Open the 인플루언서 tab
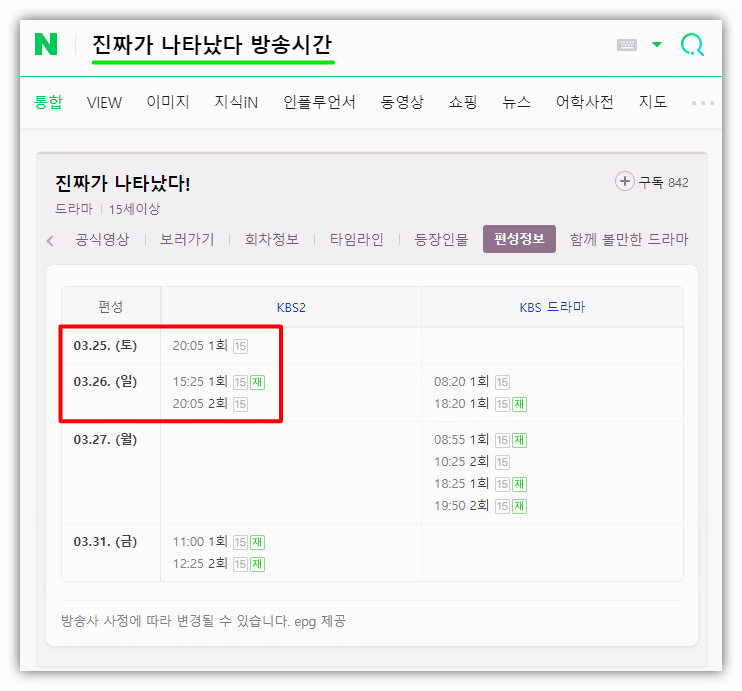Image resolution: width=742 pixels, height=691 pixels. pos(319,102)
